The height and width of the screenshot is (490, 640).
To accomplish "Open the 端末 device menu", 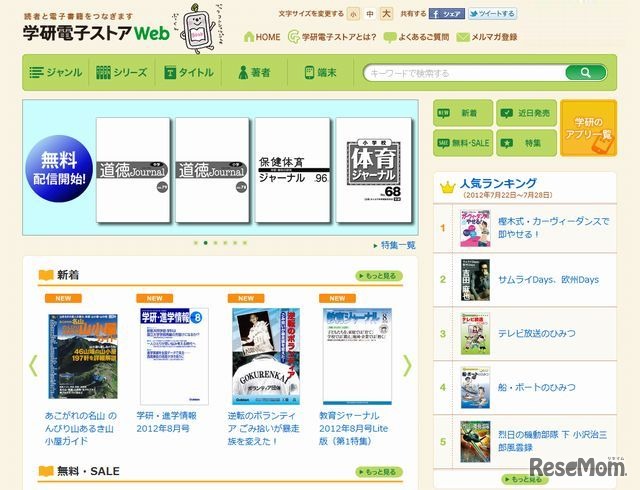I will click(320, 73).
